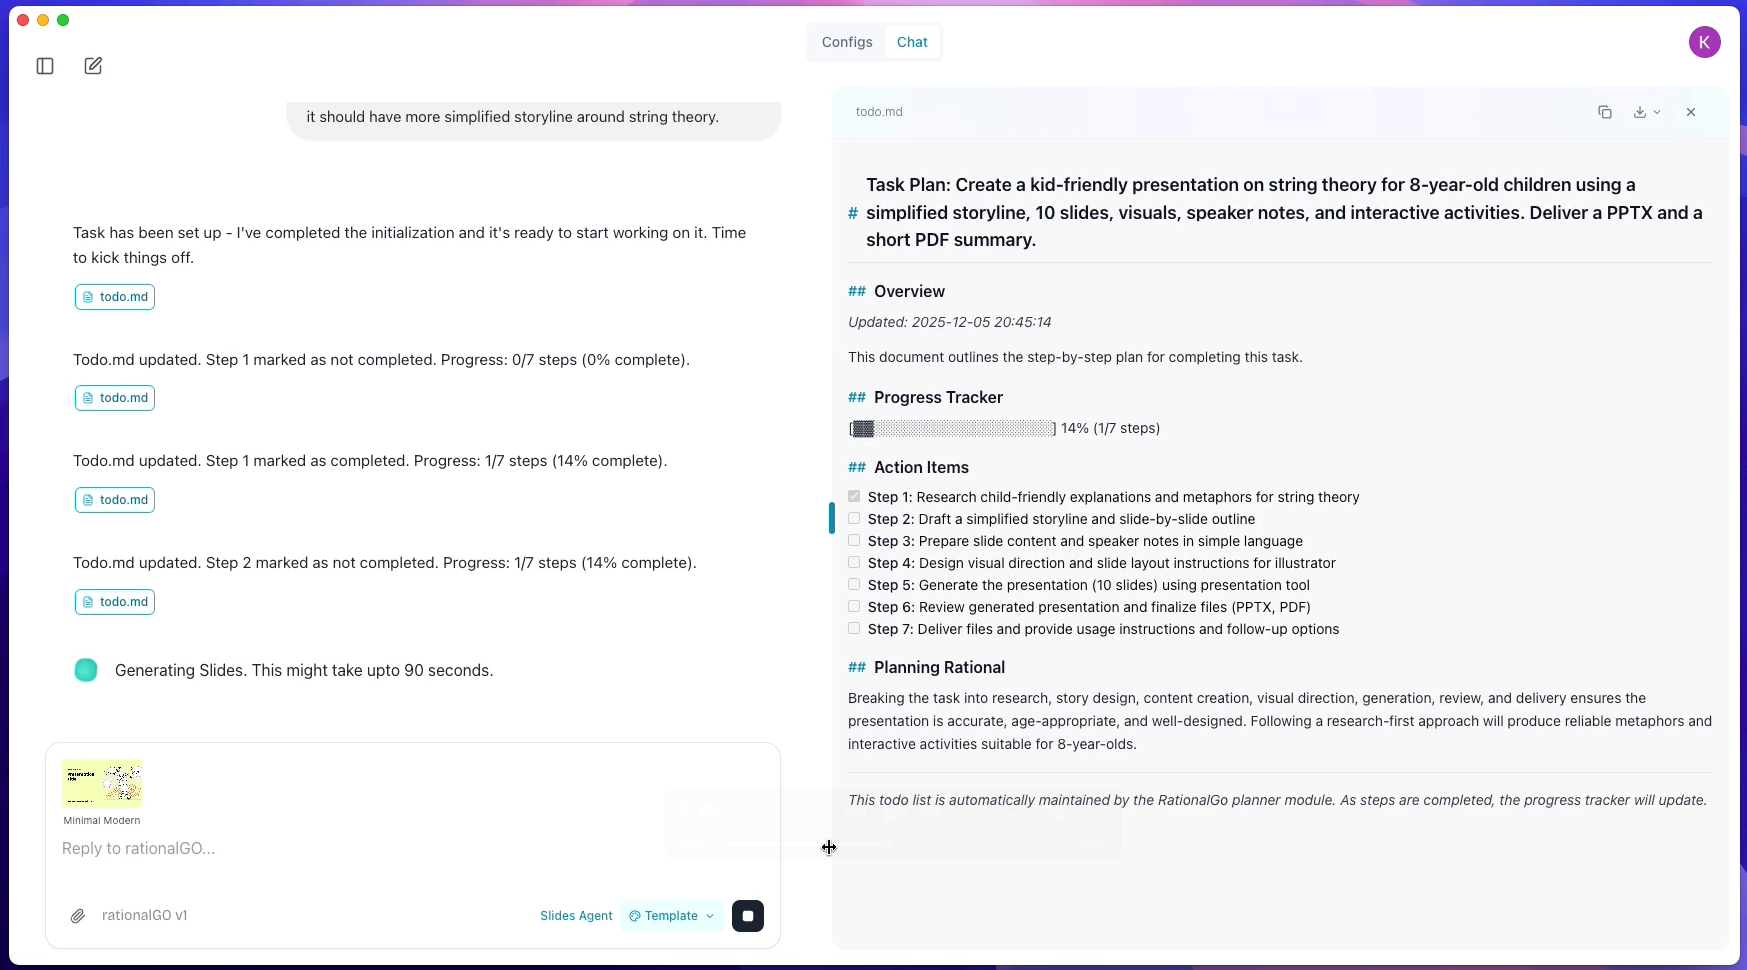This screenshot has height=970, width=1747.
Task: Click the green generating status indicator
Action: [86, 670]
